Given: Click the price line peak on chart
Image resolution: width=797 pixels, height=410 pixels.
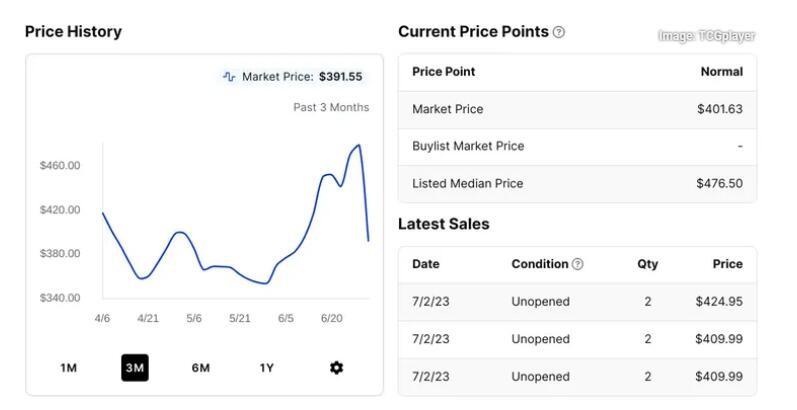Looking at the screenshot, I should tap(359, 145).
